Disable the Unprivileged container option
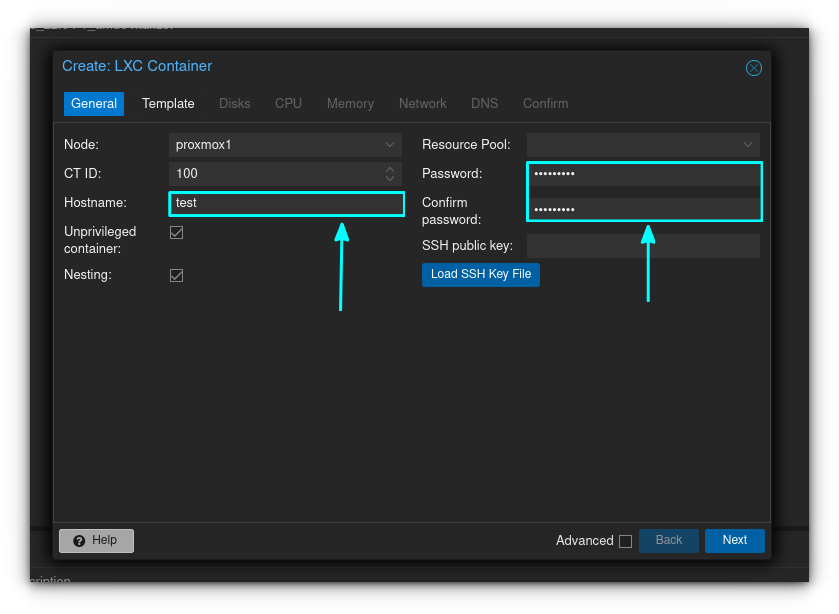Screen dimensions: 839x614 [176, 232]
